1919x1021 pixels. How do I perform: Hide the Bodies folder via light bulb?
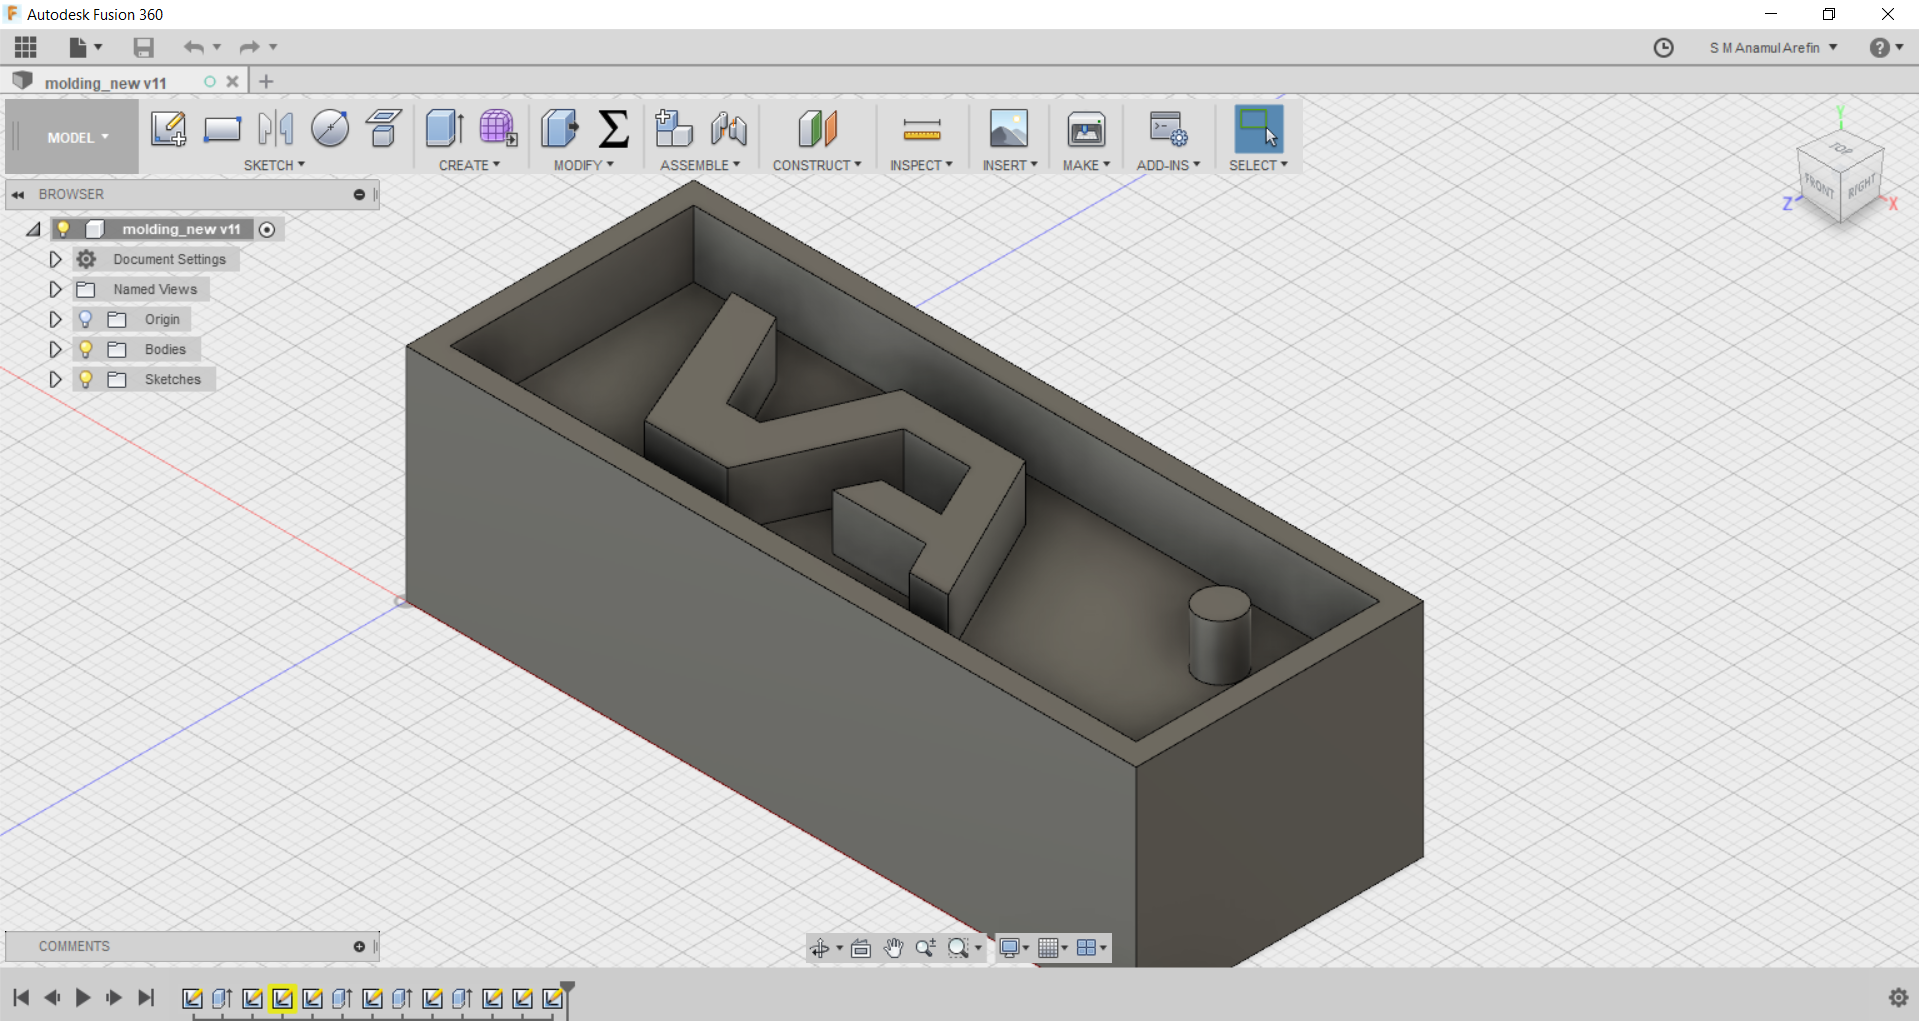coord(86,349)
